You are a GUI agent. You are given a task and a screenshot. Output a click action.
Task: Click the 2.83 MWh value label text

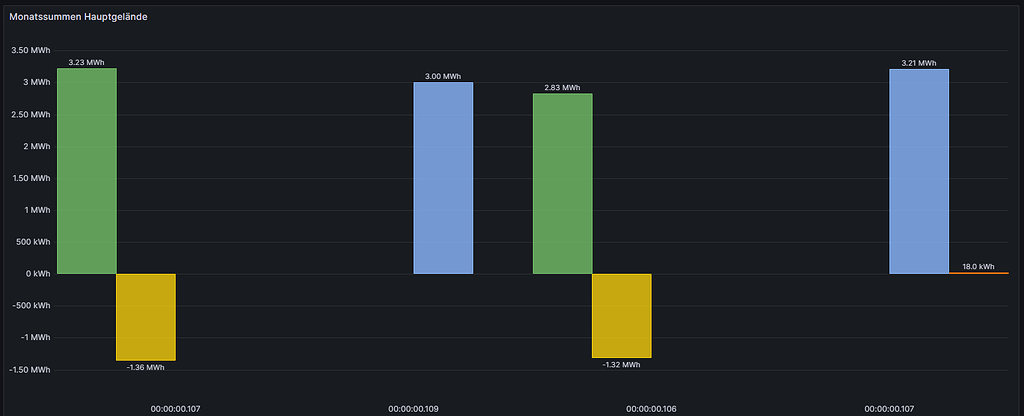[x=562, y=88]
